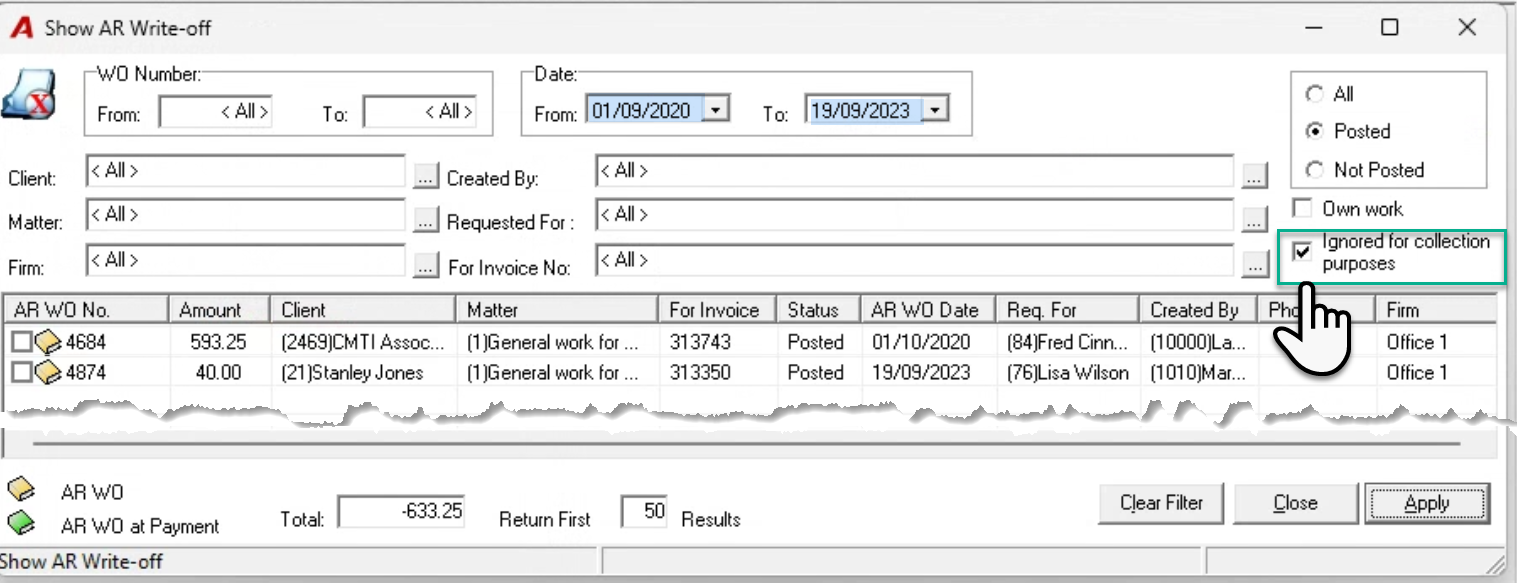Click the Requested For filter field
The image size is (1517, 585).
point(914,215)
